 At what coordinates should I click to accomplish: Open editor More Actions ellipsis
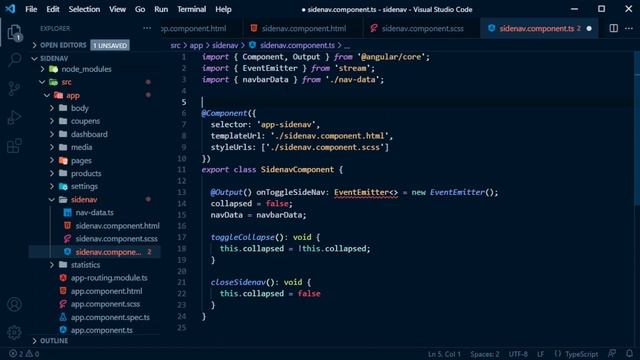(x=629, y=28)
